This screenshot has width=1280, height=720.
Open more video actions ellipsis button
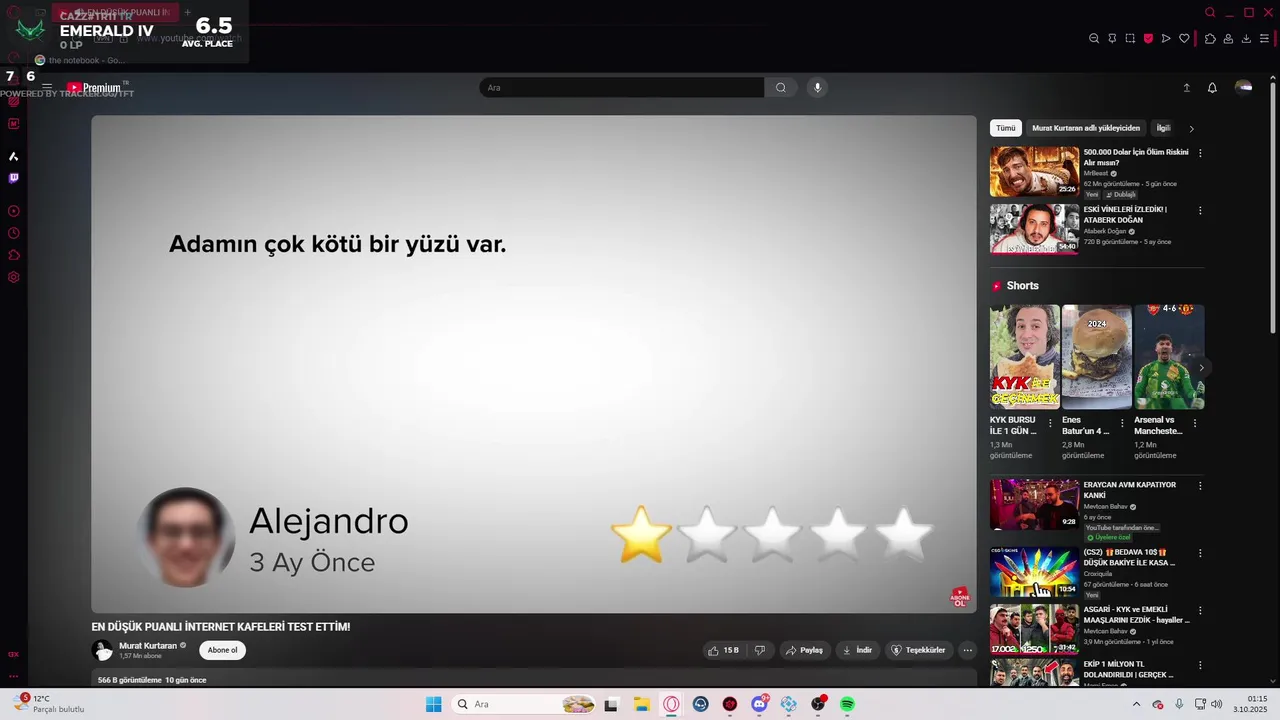tap(967, 650)
